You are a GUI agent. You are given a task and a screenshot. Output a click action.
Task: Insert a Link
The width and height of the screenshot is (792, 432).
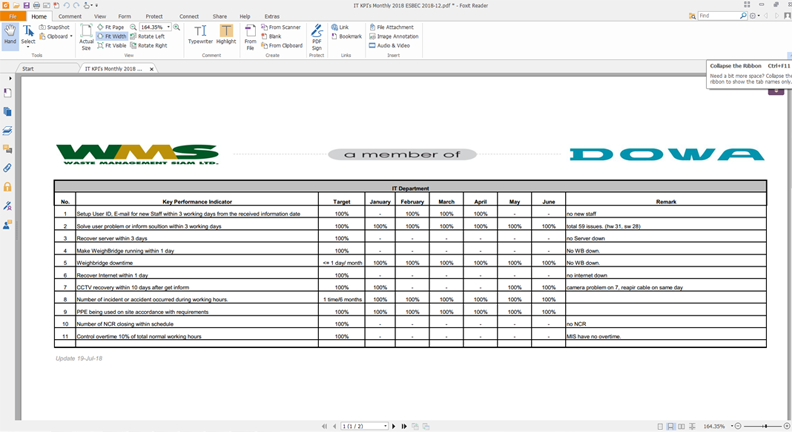click(340, 27)
